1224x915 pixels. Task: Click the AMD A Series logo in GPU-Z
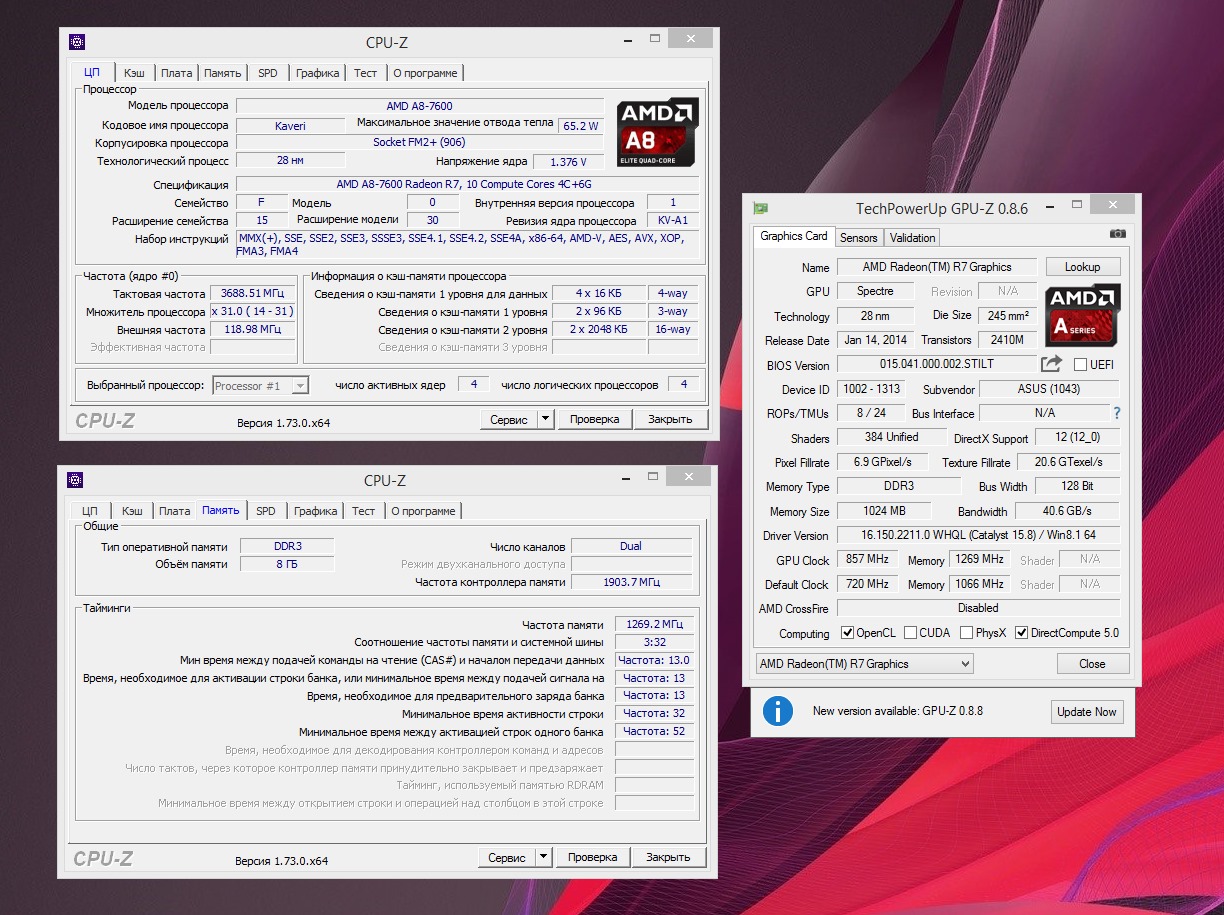[1083, 315]
